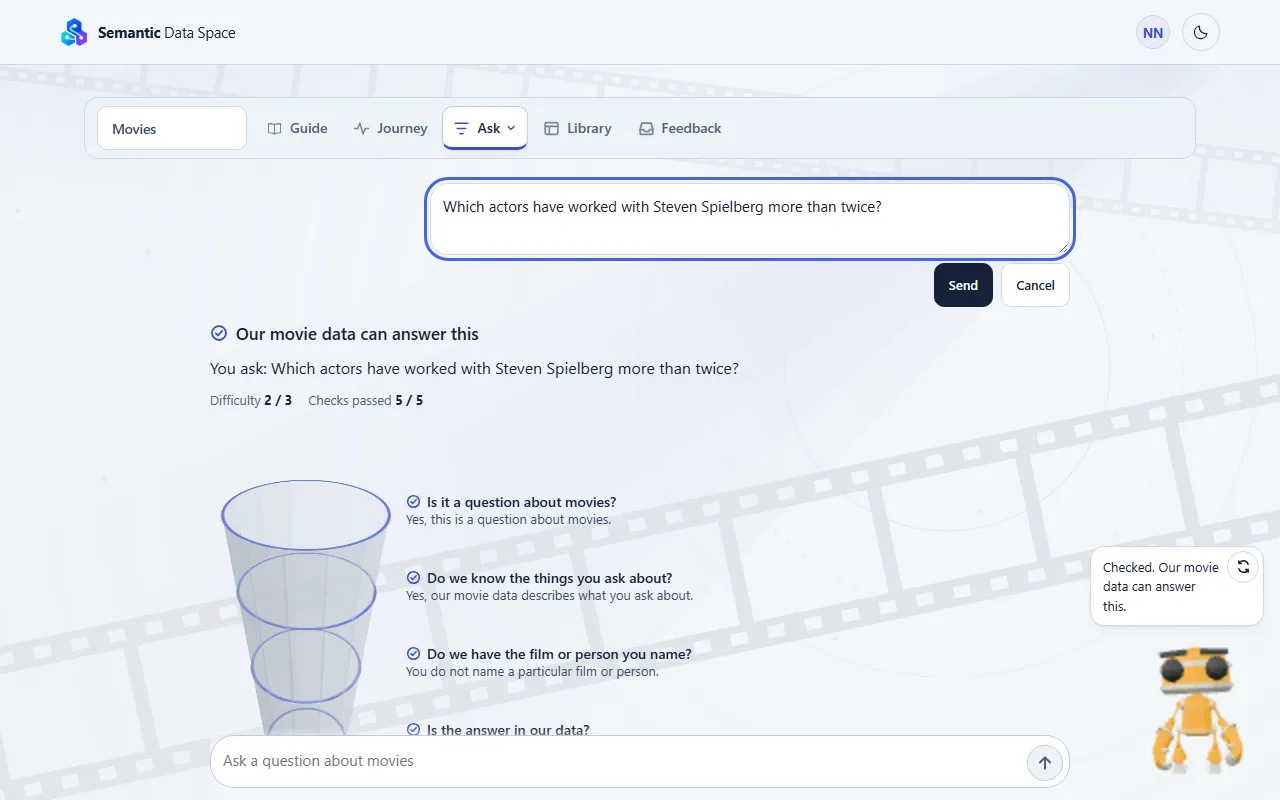This screenshot has width=1280, height=800.
Task: Click the Ask filter-lines icon
Action: click(461, 128)
